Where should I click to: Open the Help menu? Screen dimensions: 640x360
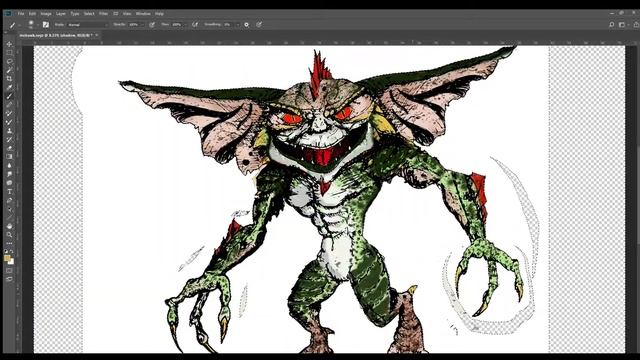tap(159, 13)
